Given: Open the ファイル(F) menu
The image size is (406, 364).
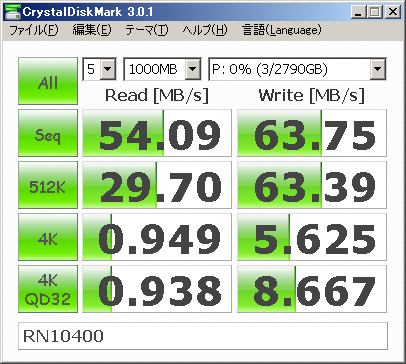Looking at the screenshot, I should tap(34, 30).
